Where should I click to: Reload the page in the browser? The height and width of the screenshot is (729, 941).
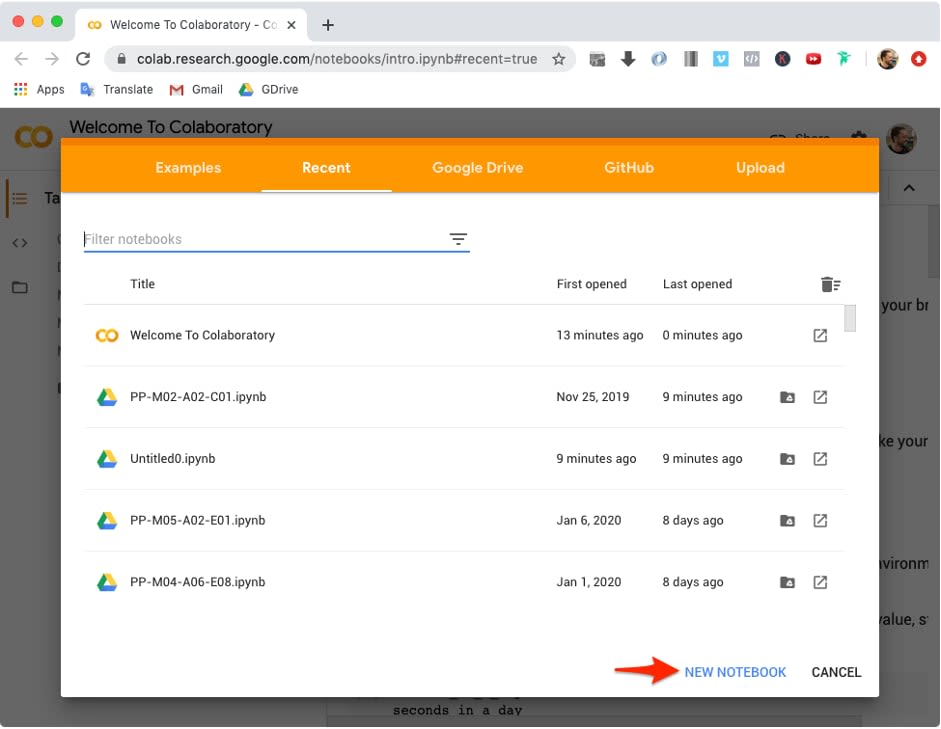[x=83, y=59]
